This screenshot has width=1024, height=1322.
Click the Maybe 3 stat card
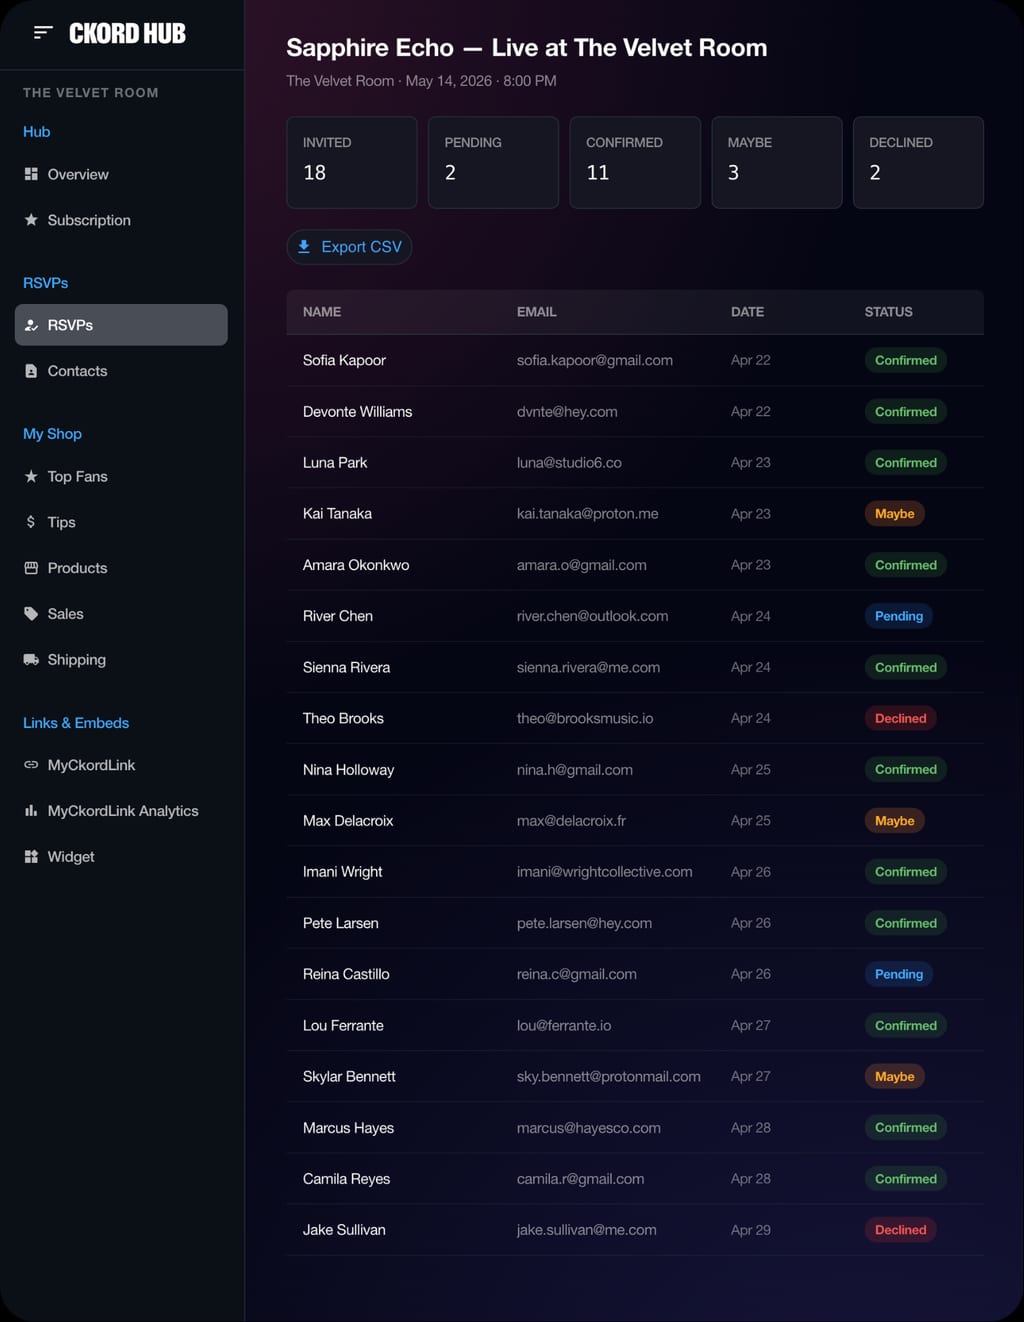(777, 163)
